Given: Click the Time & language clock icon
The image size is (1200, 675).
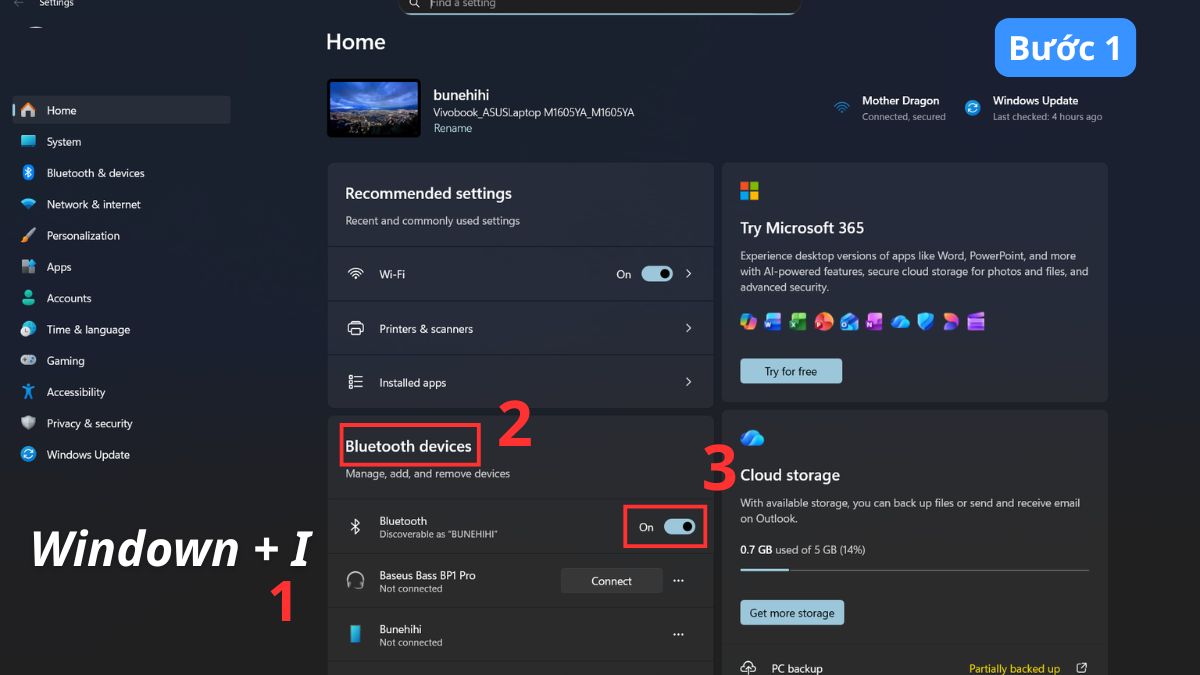Looking at the screenshot, I should pos(28,329).
